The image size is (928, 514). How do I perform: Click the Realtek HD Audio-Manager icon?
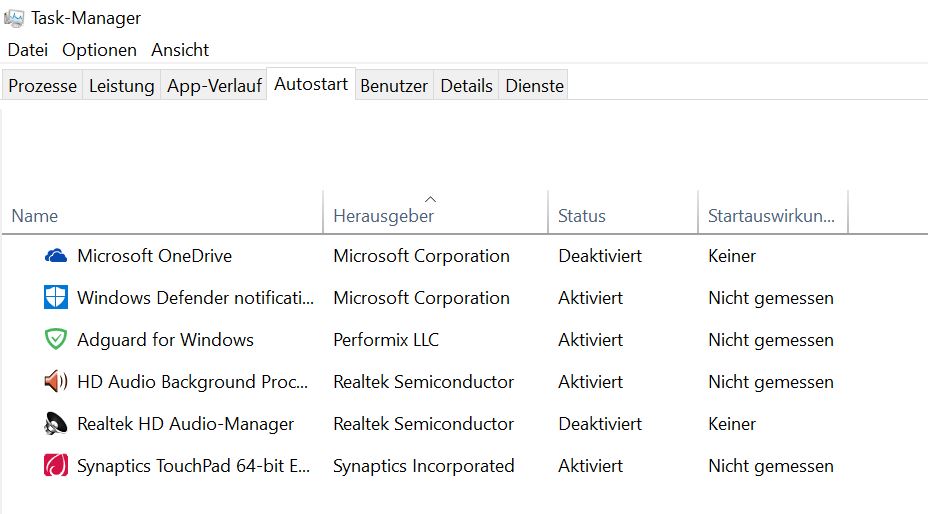(55, 424)
